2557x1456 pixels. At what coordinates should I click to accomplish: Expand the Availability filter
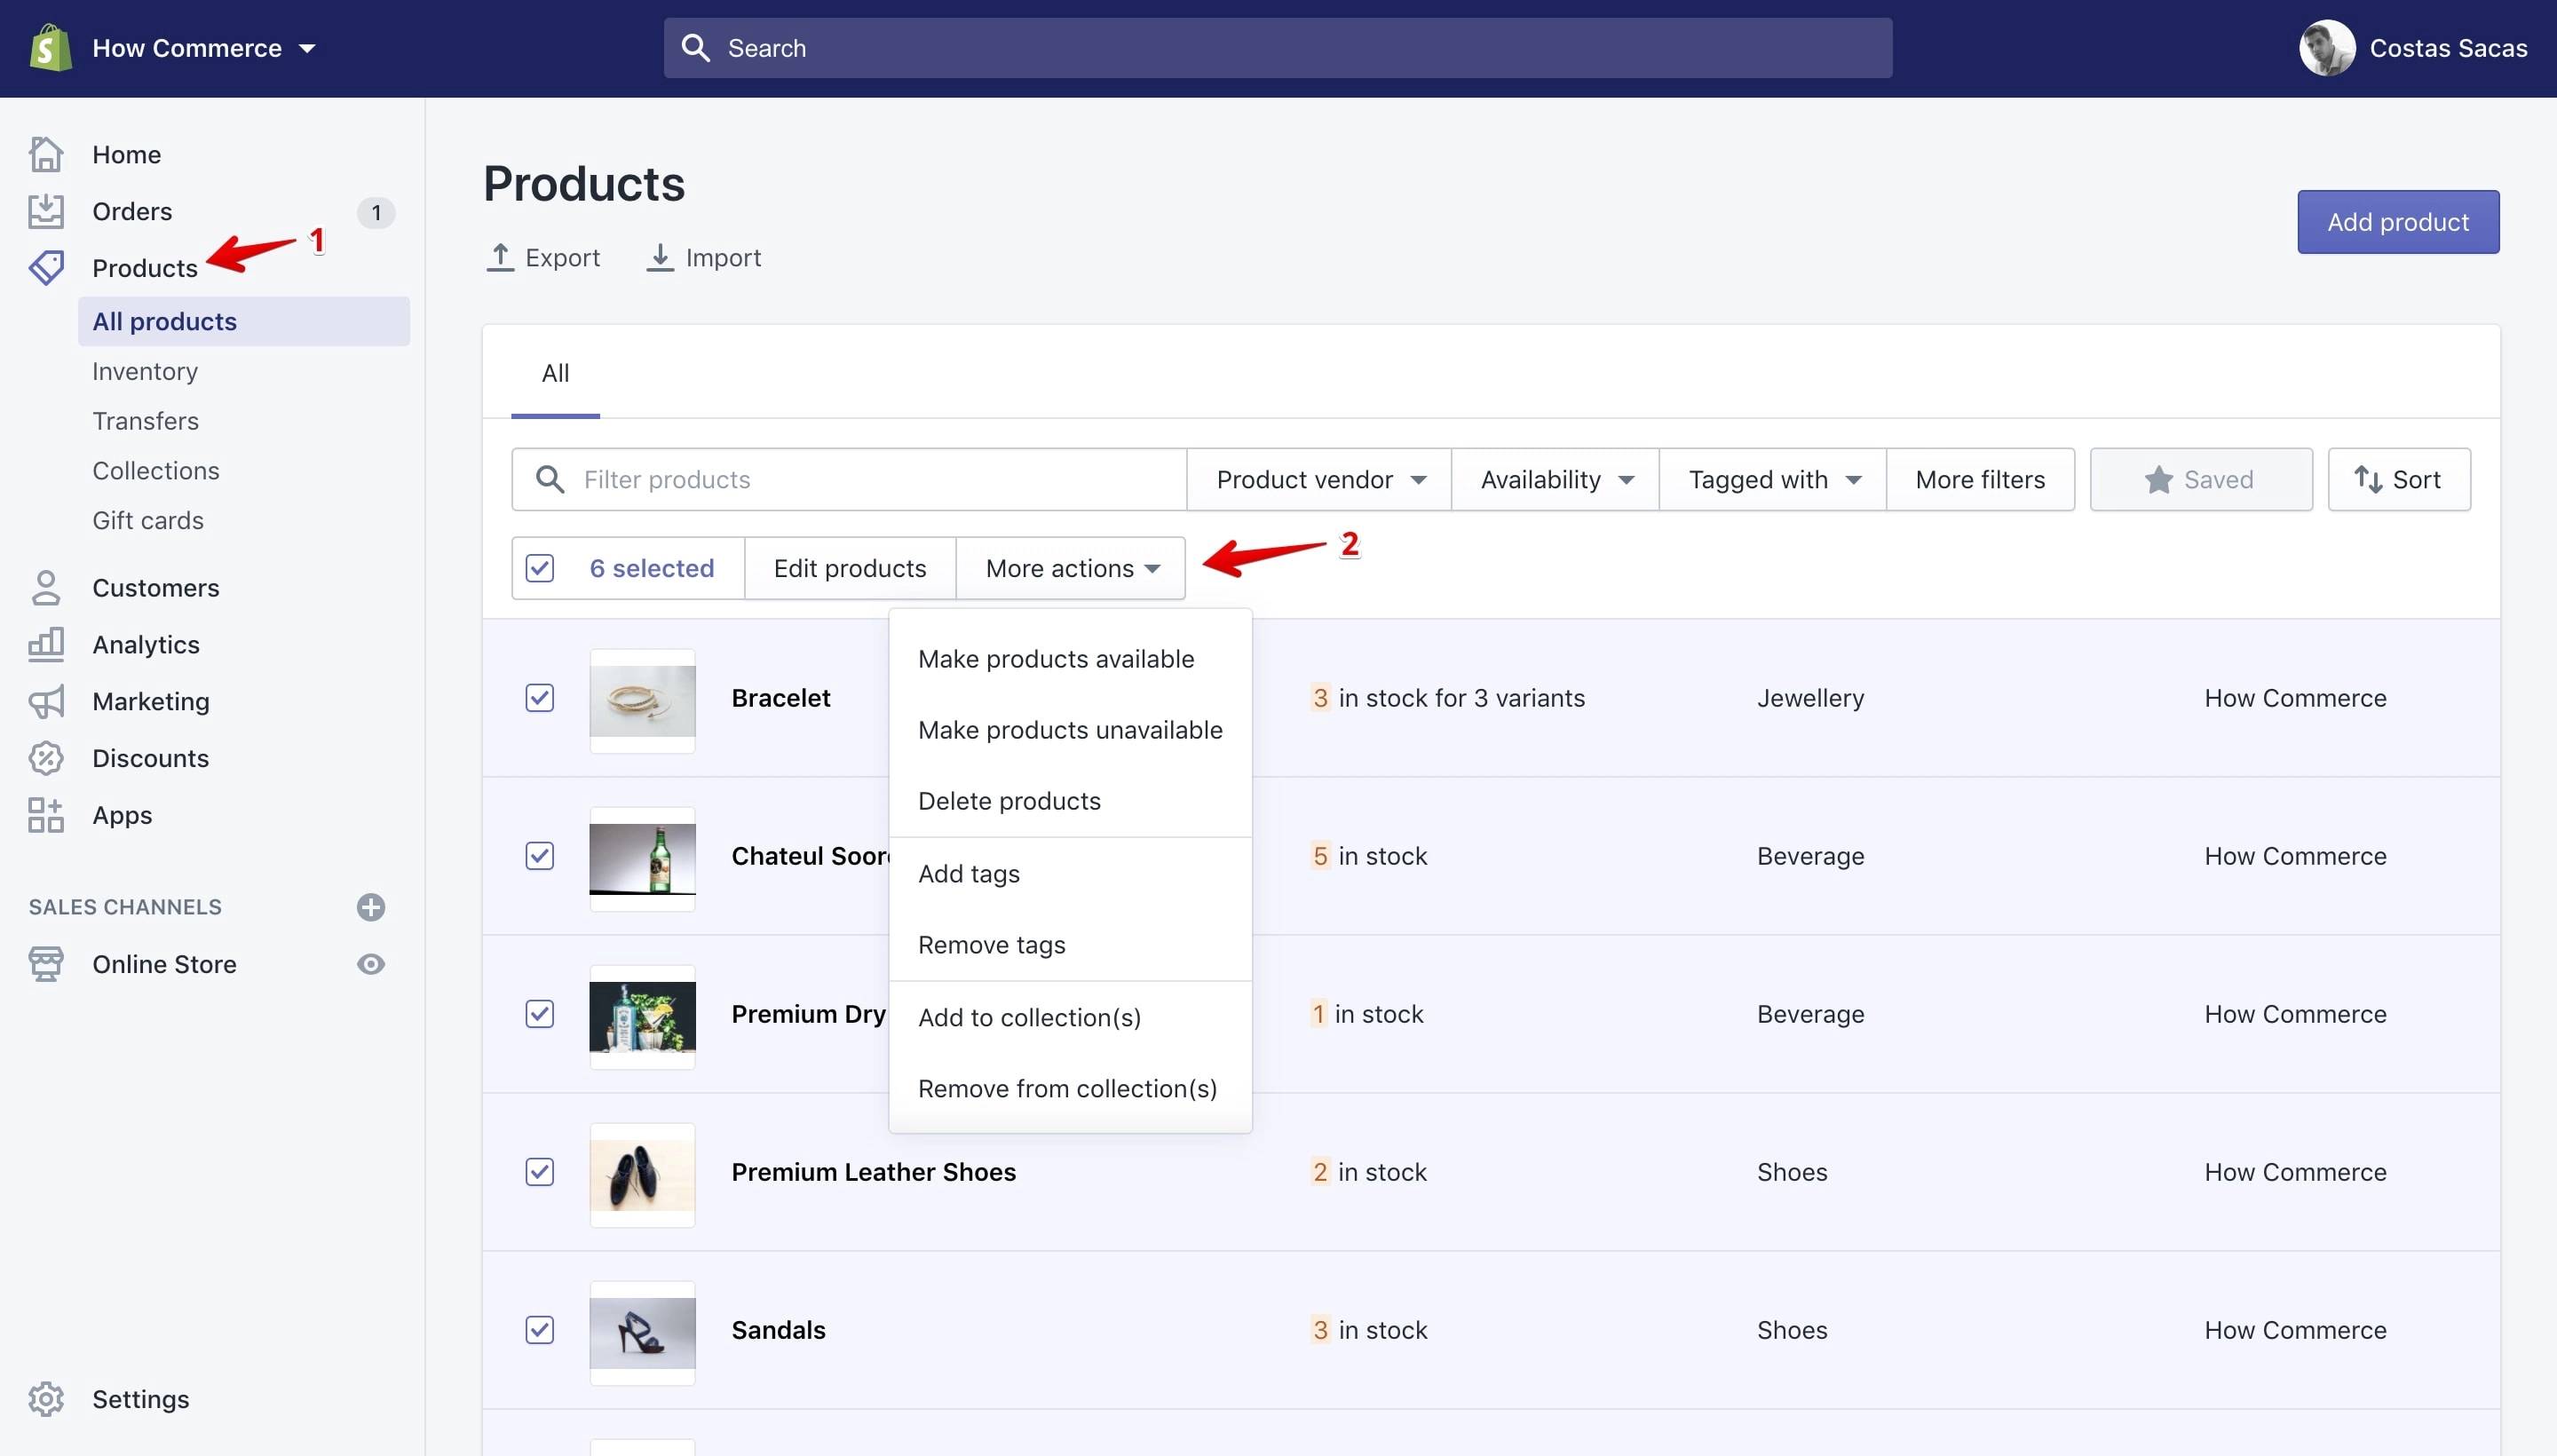[1555, 480]
